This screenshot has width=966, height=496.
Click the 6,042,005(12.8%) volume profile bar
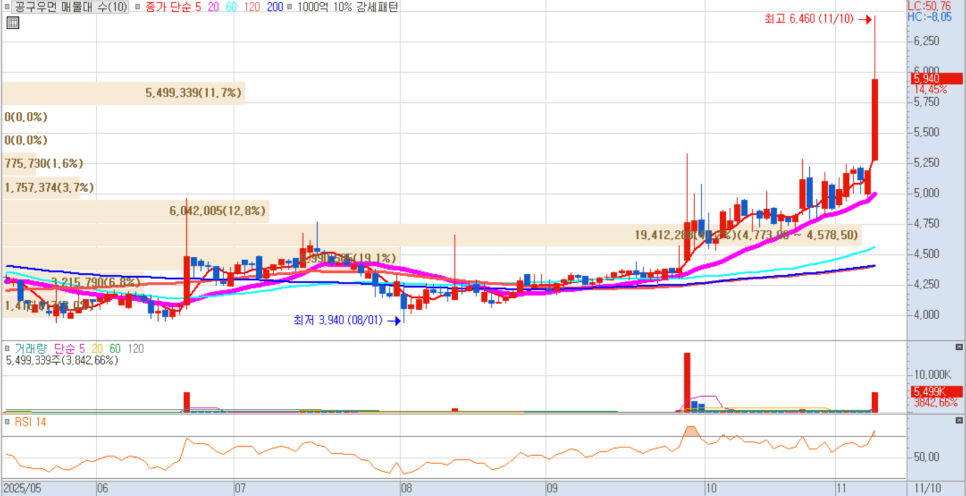tap(135, 211)
